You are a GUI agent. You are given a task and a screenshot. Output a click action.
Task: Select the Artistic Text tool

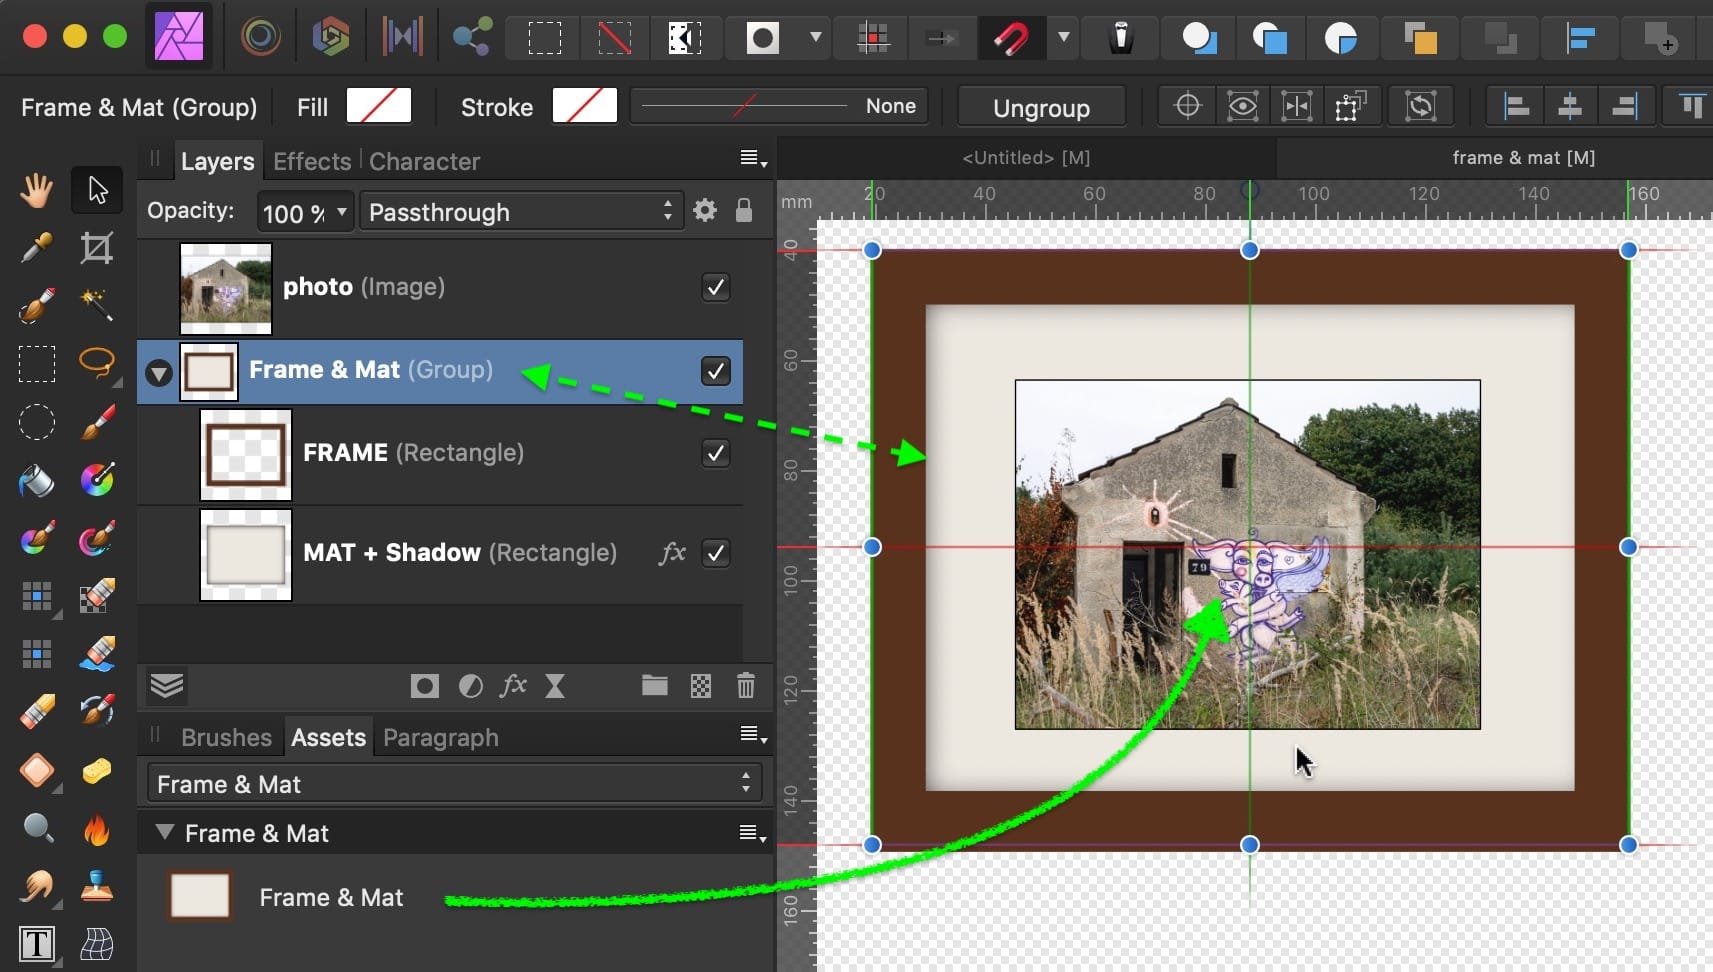coord(36,944)
